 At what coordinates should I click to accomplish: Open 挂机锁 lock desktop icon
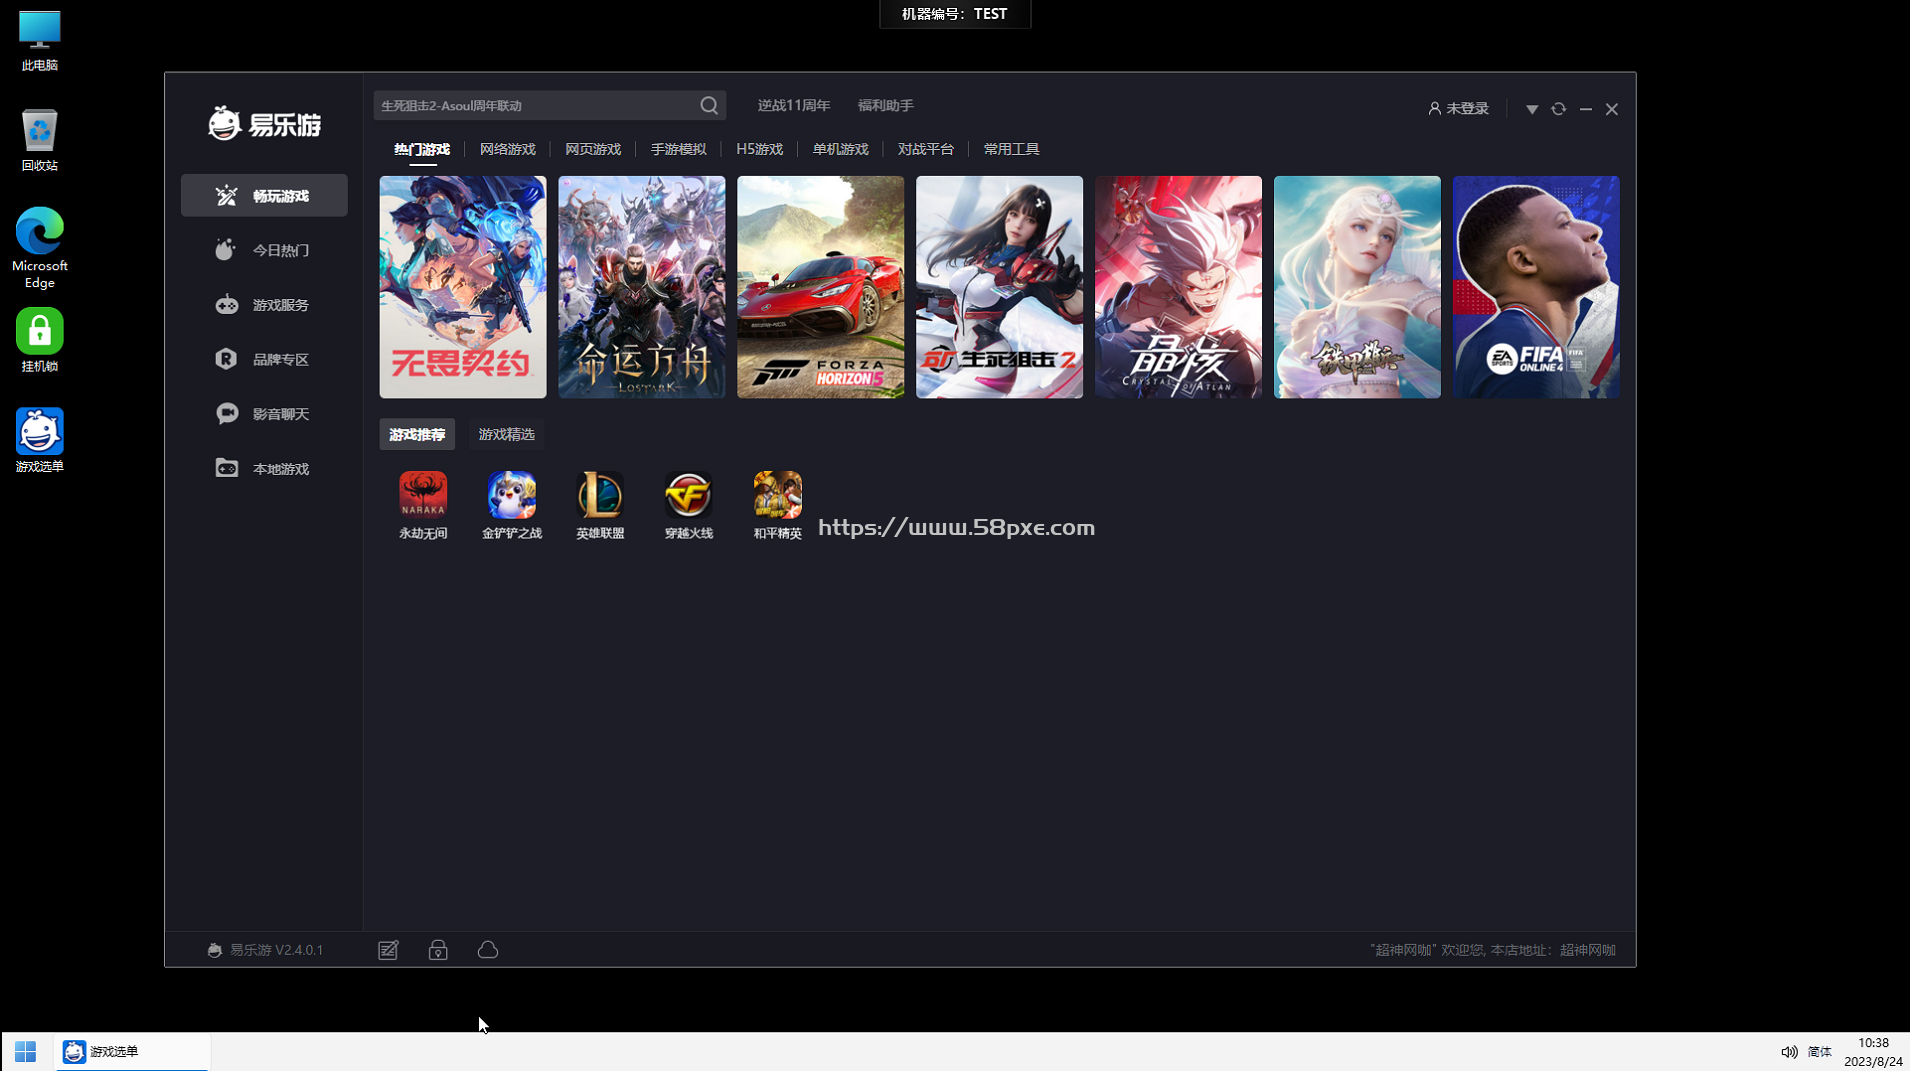(39, 340)
